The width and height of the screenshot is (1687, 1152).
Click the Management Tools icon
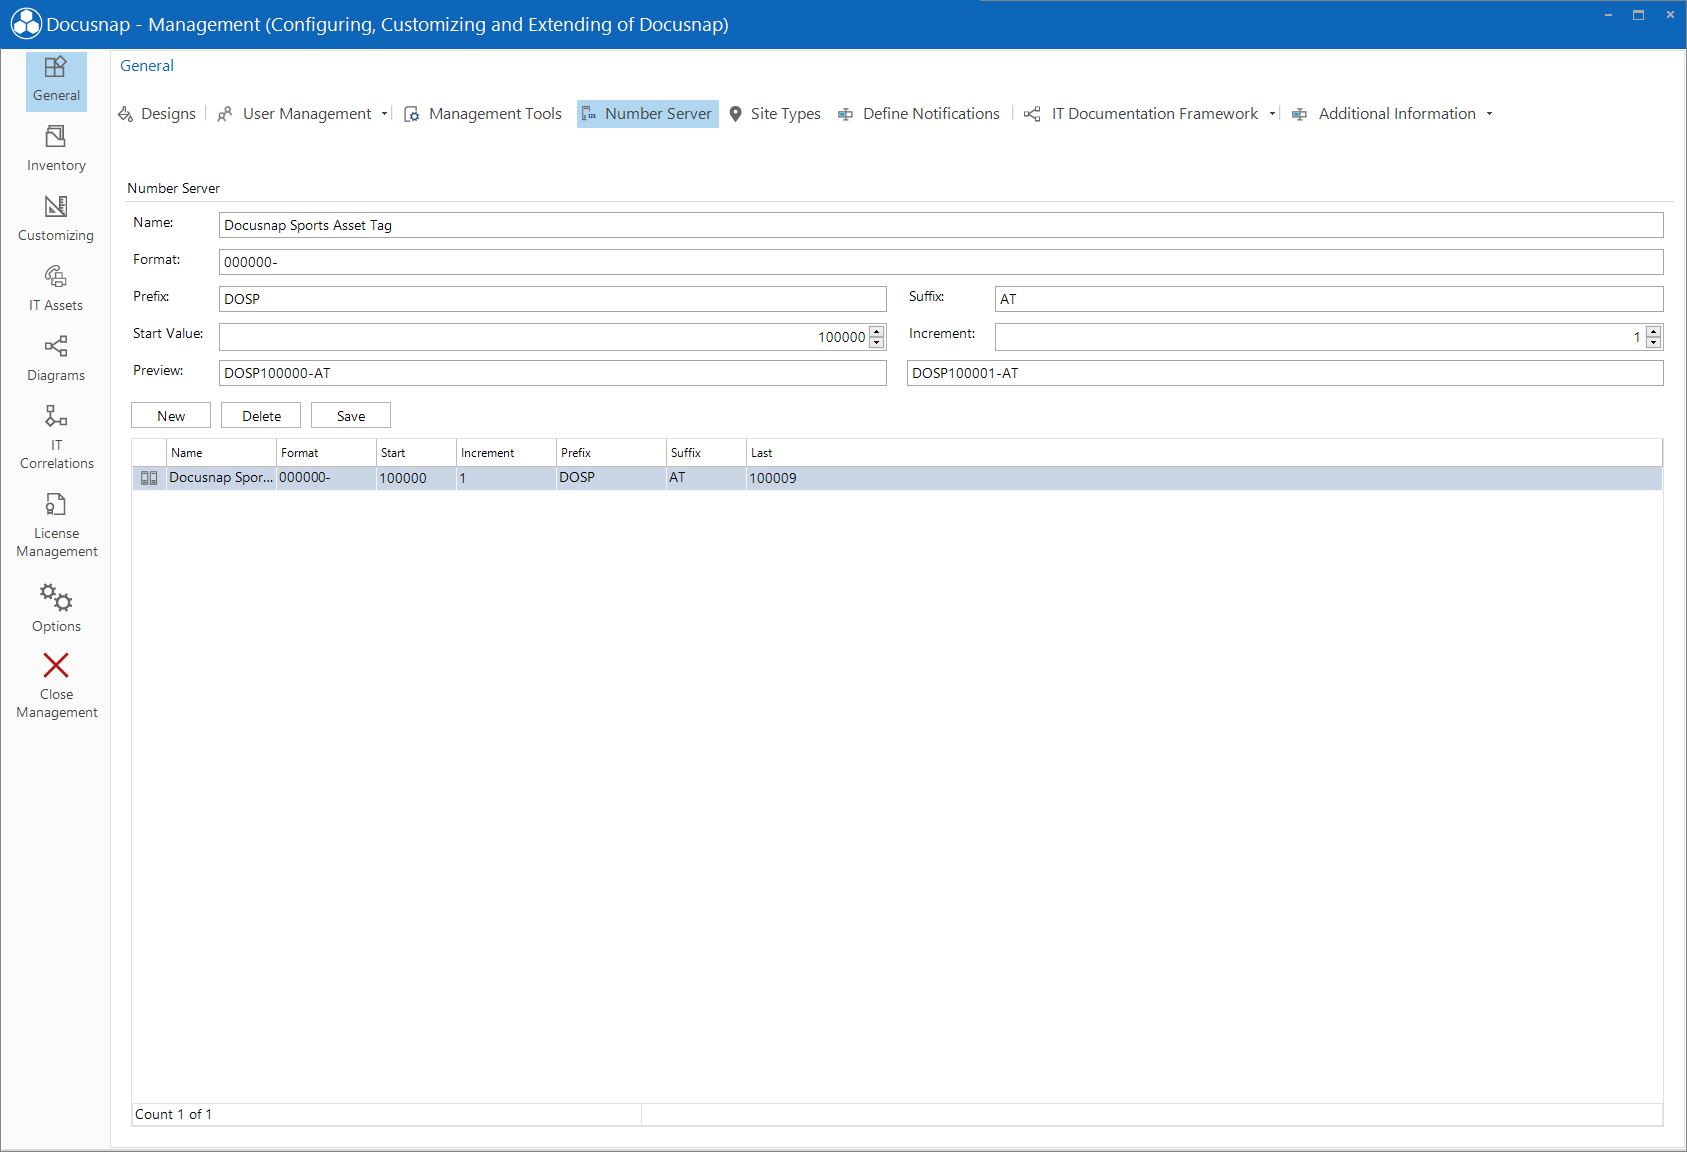point(411,114)
